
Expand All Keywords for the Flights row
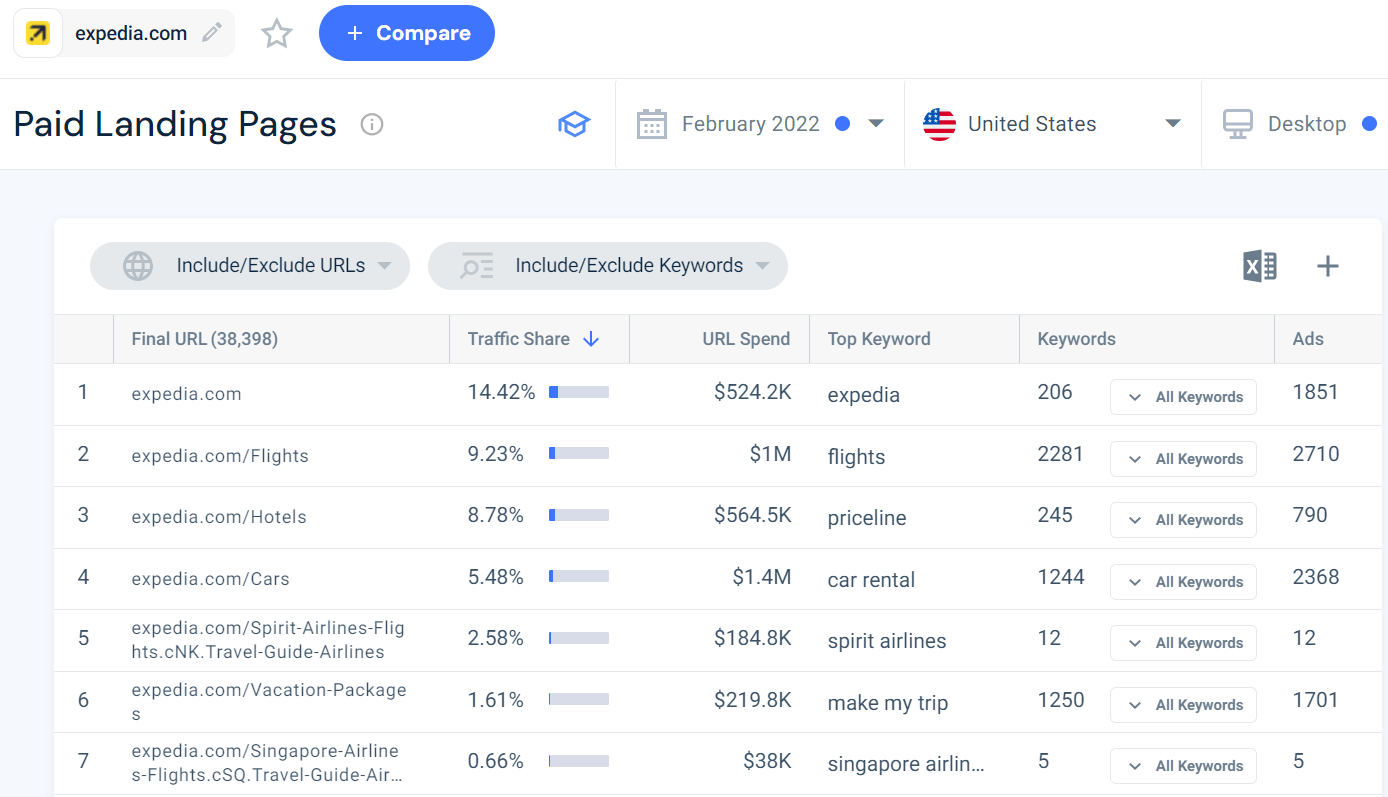1183,458
